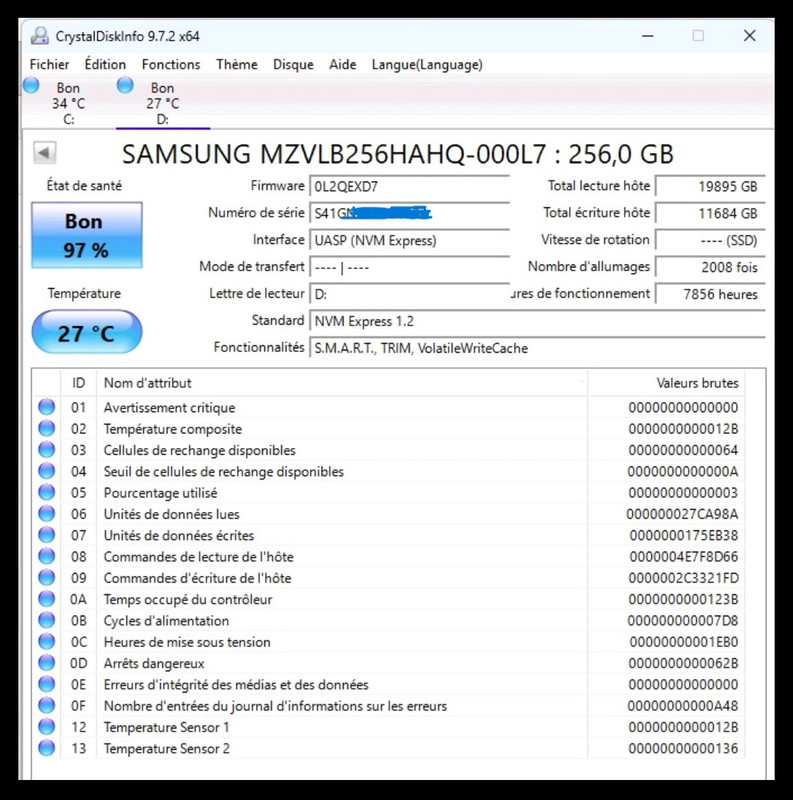This screenshot has width=793, height=800.
Task: Open the Thème menu
Action: tap(237, 65)
